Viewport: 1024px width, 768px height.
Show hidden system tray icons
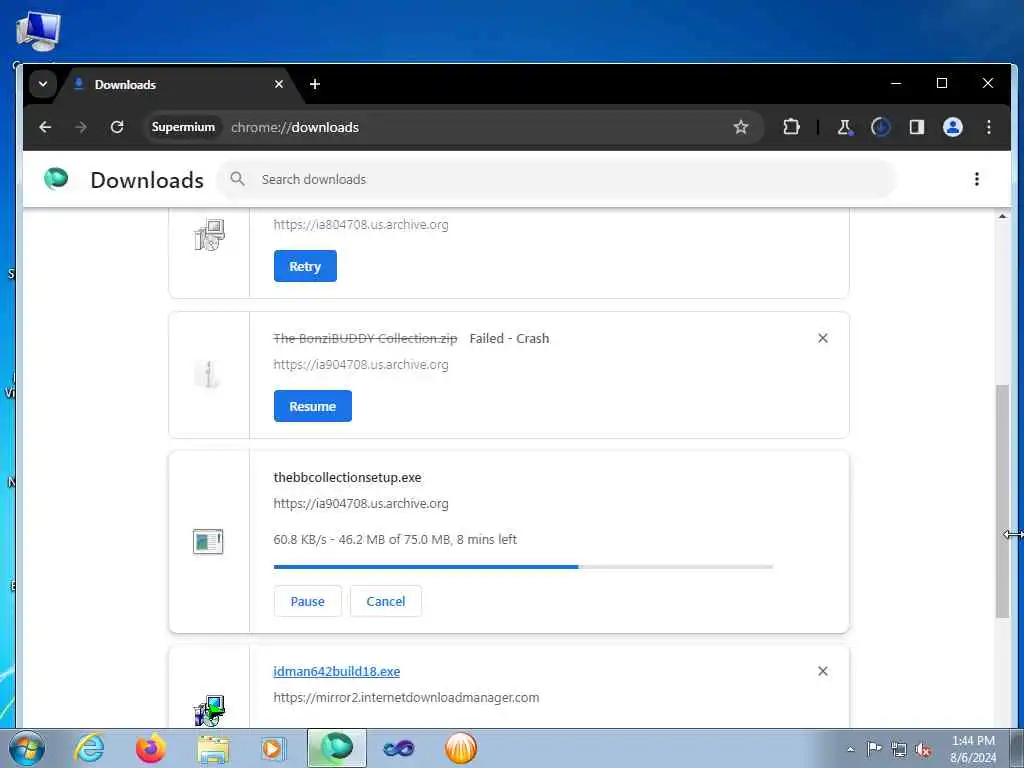click(850, 749)
